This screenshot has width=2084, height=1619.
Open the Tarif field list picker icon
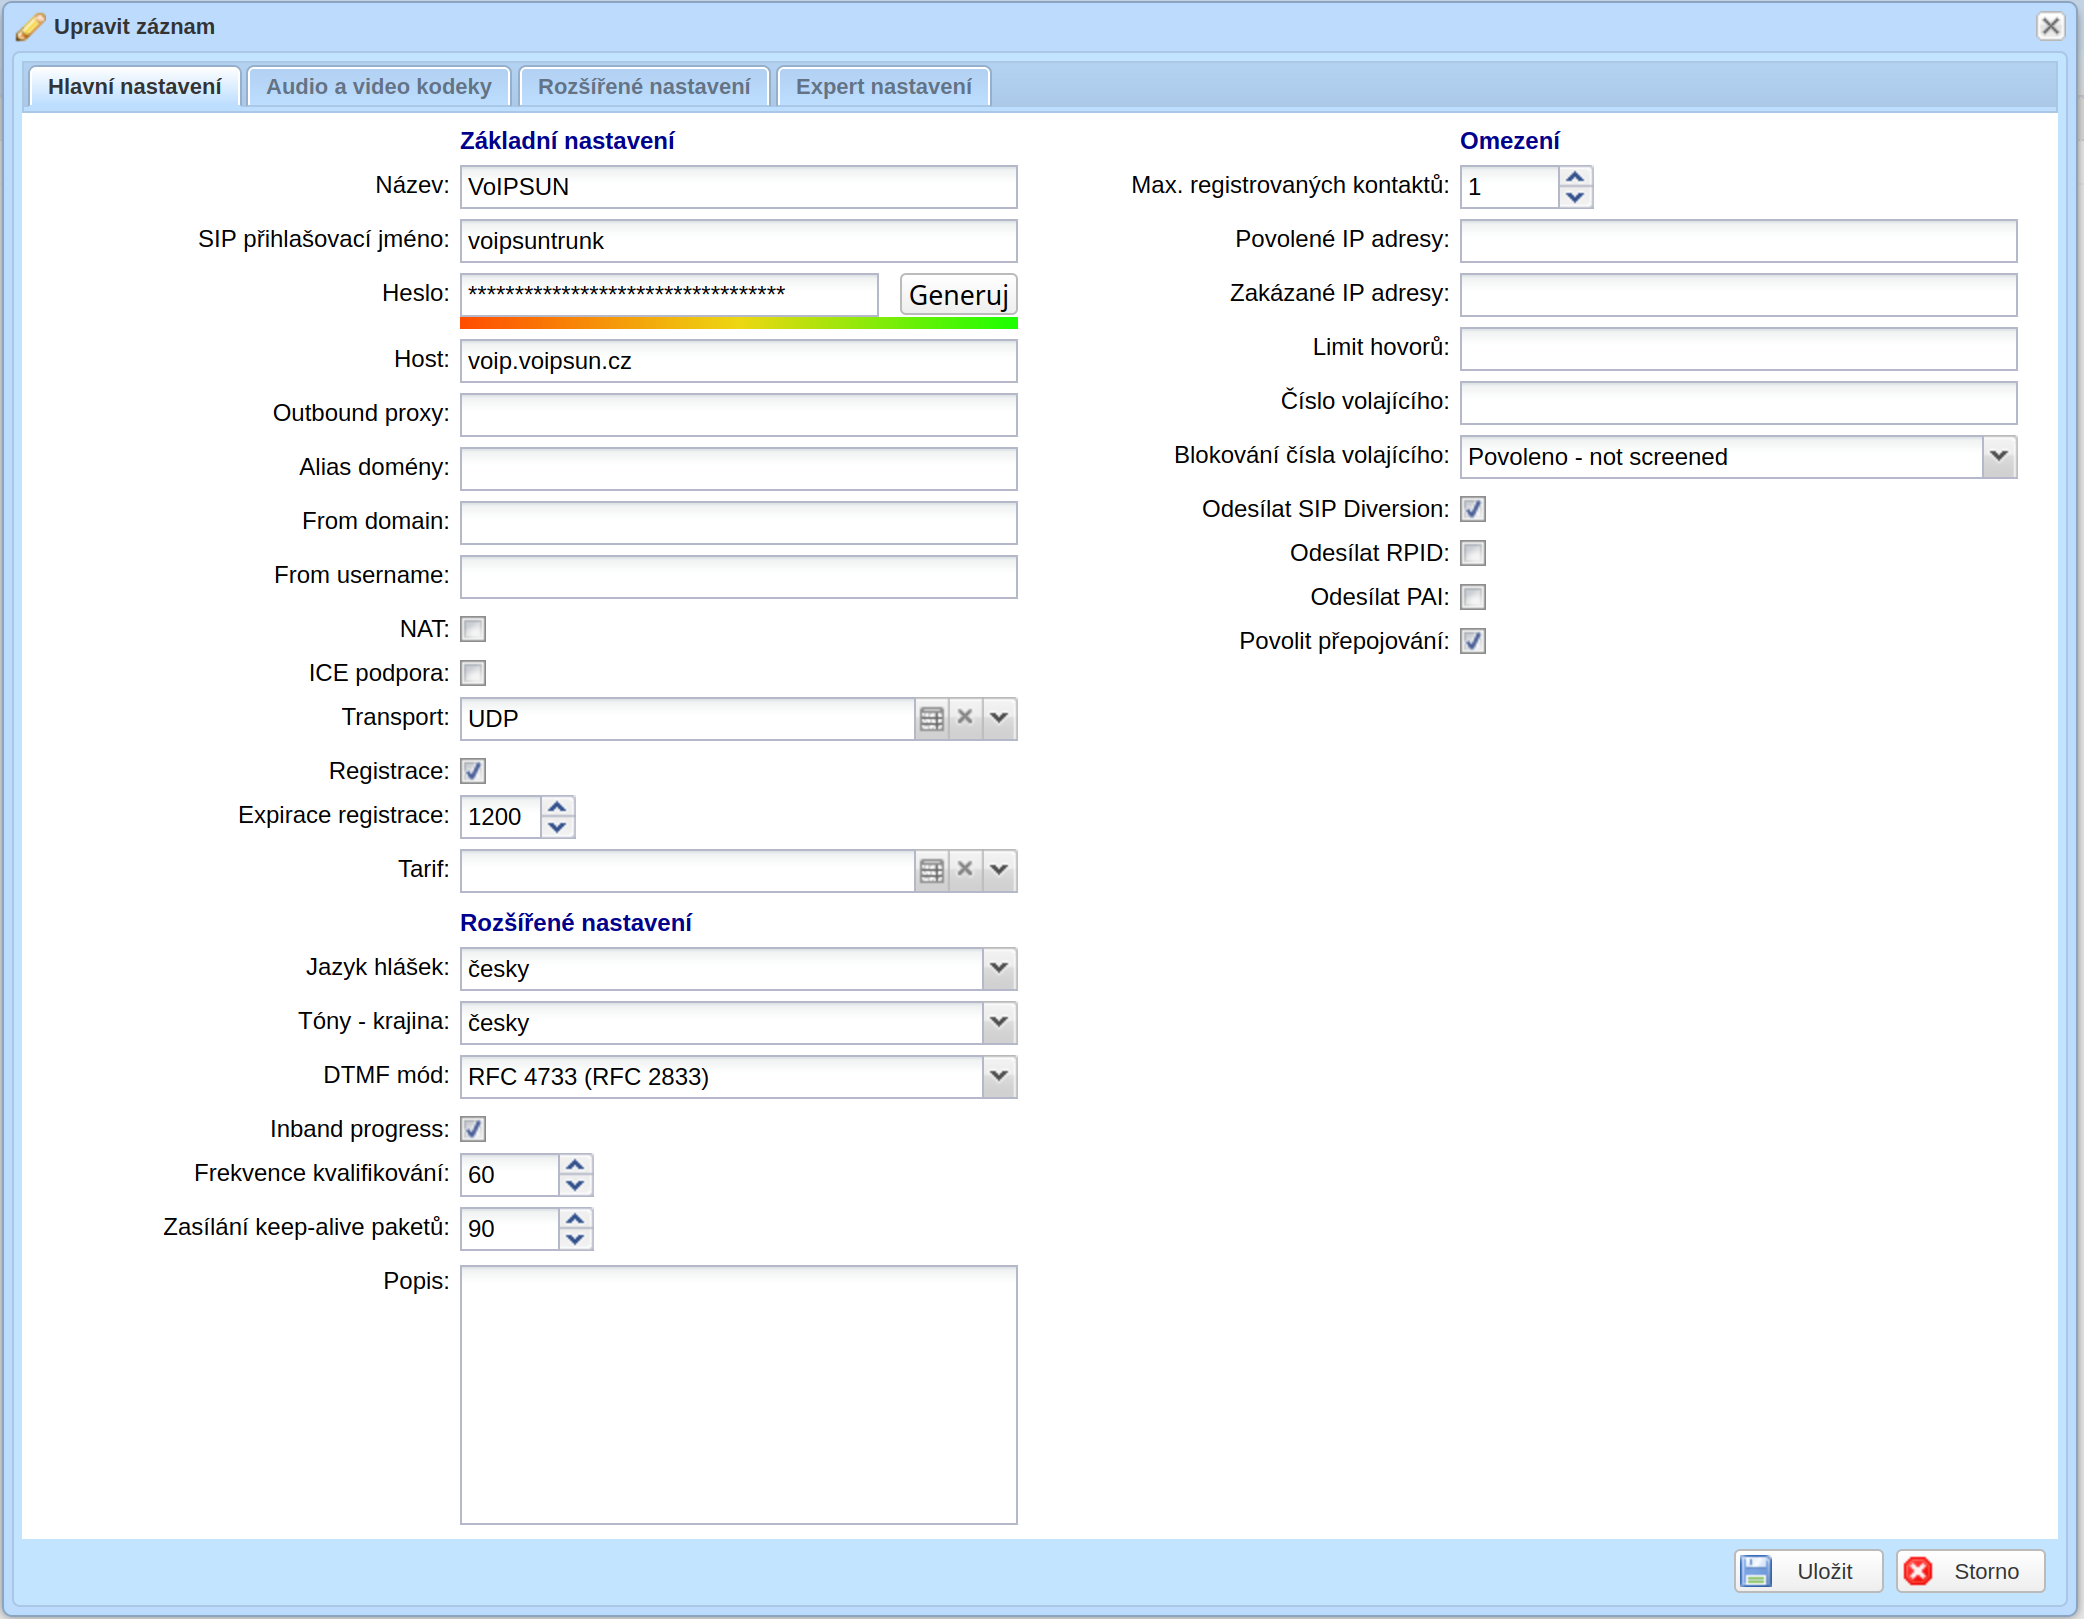click(931, 871)
